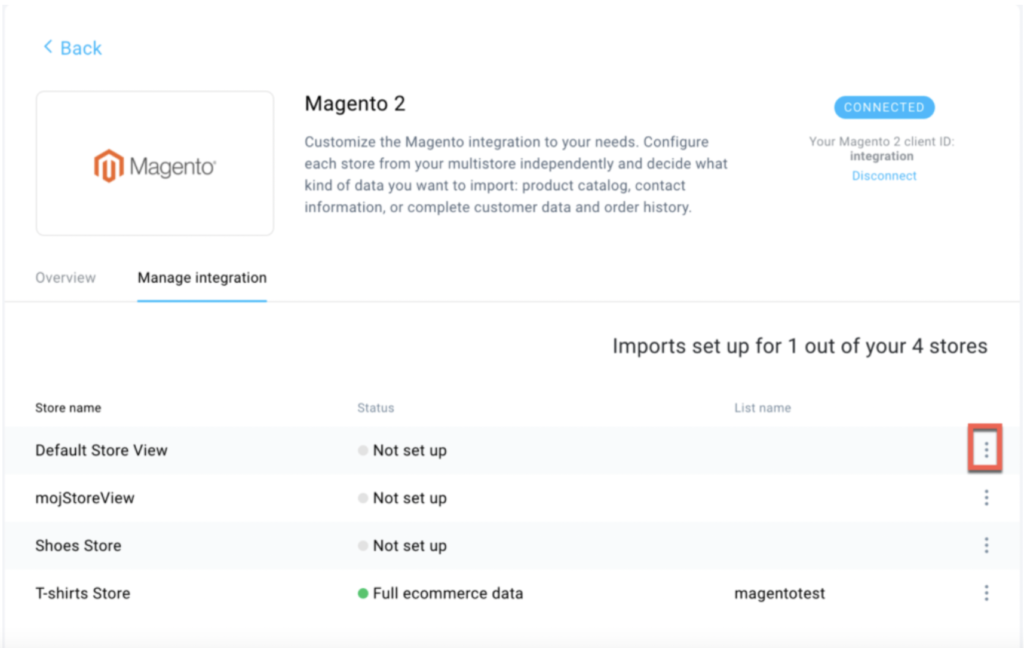Click the Default Store View row name
Screen dimensions: 1024x648
coord(101,450)
